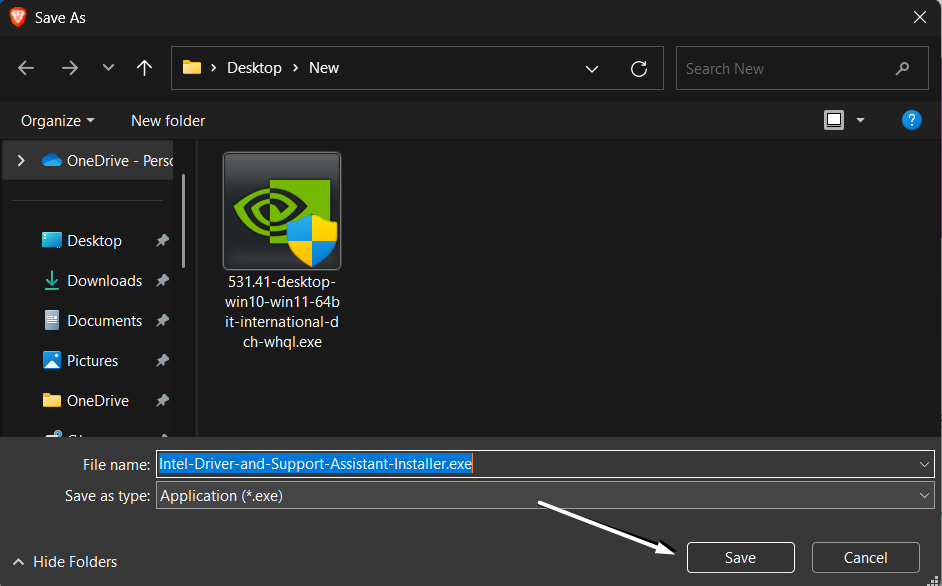Click file name 531.41-desktop-win10-win11 label

(x=282, y=312)
